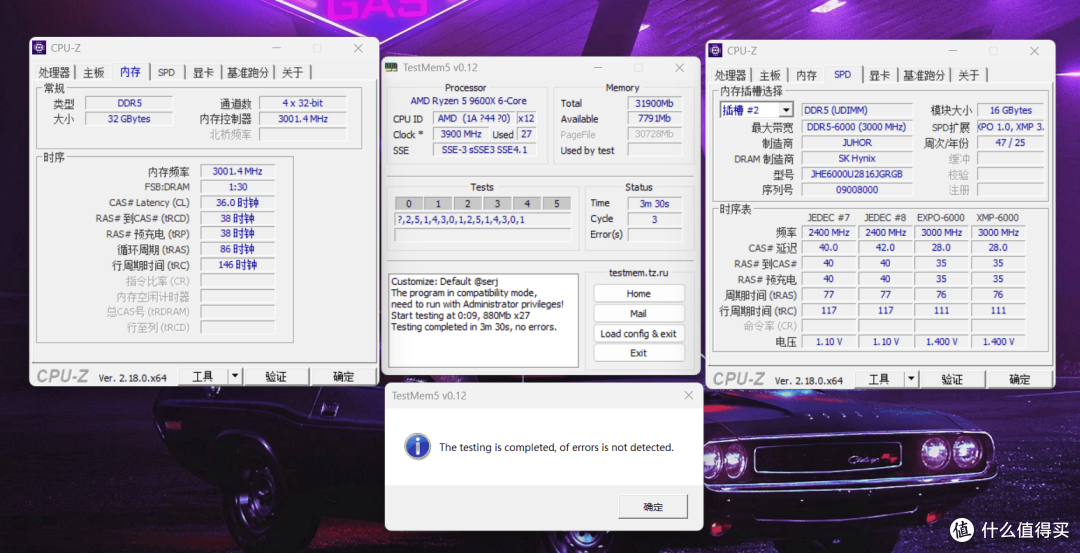Click the Mail button in TestMem5
This screenshot has height=553, width=1080.
[x=638, y=313]
